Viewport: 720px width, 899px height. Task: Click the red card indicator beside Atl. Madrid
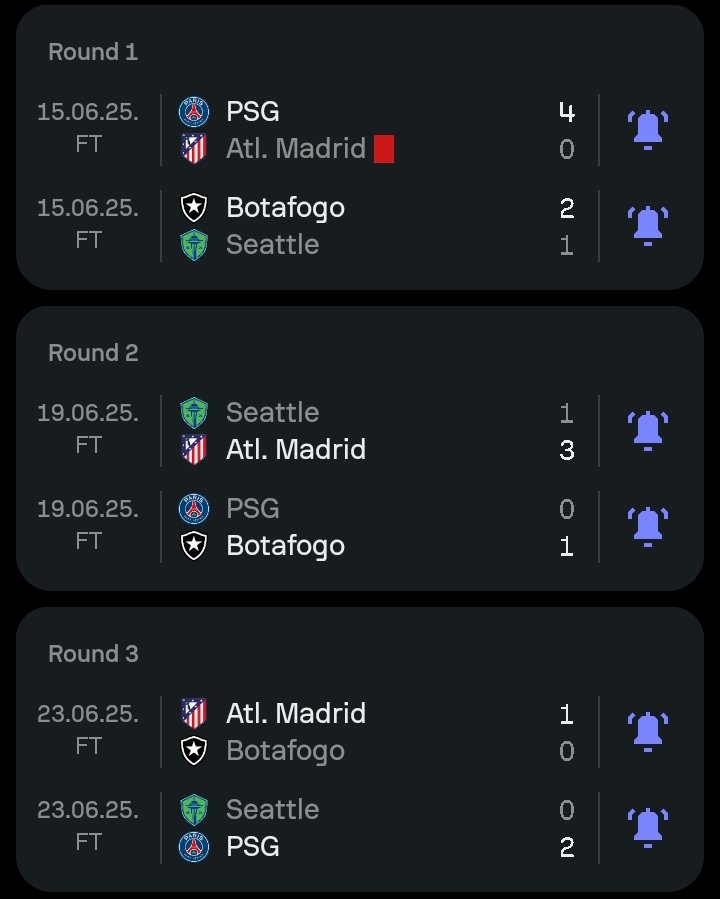384,149
